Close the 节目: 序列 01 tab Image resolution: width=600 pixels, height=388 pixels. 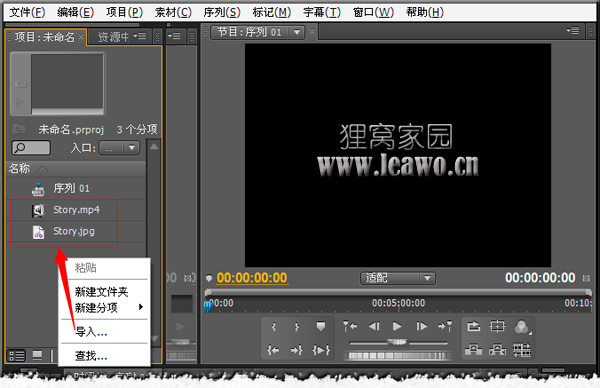pyautogui.click(x=312, y=32)
